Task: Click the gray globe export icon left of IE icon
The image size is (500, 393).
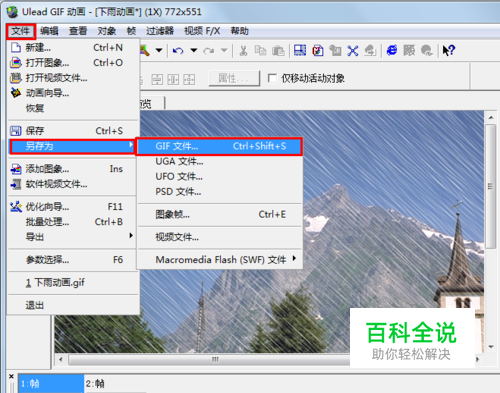Action: (370, 51)
